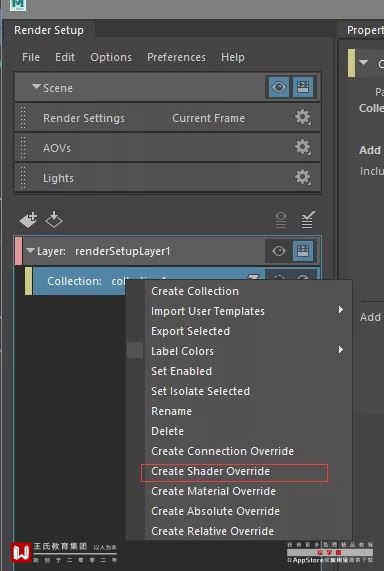This screenshot has height=571, width=384.
Task: Click the import render setup icon
Action: click(x=54, y=220)
